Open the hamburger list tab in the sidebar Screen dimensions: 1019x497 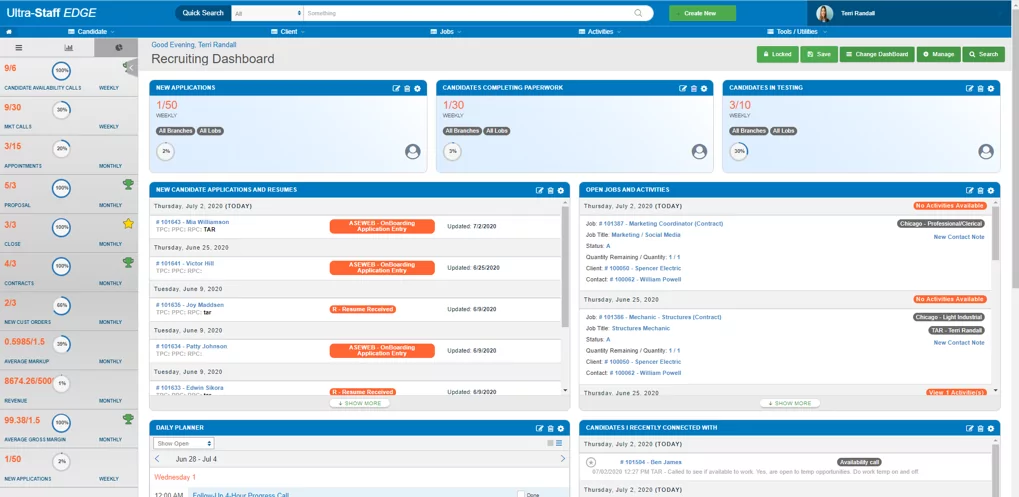pos(19,47)
